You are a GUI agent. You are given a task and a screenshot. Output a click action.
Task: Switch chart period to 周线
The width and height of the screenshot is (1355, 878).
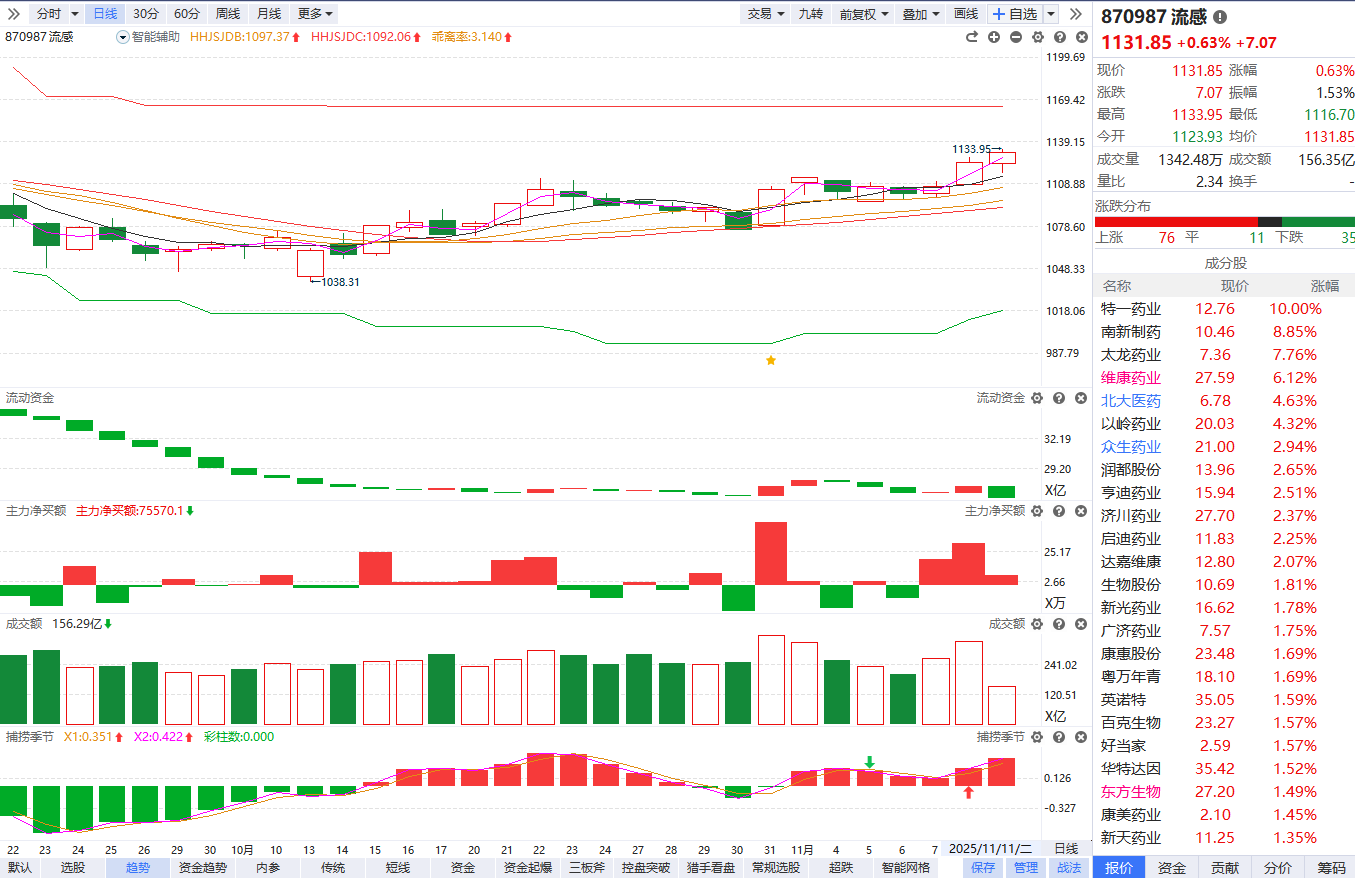coord(228,14)
